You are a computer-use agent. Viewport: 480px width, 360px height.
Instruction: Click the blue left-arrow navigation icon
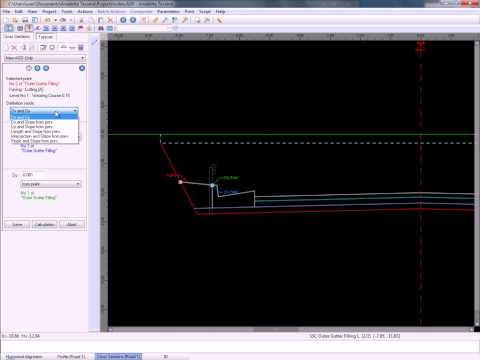[x=123, y=20]
